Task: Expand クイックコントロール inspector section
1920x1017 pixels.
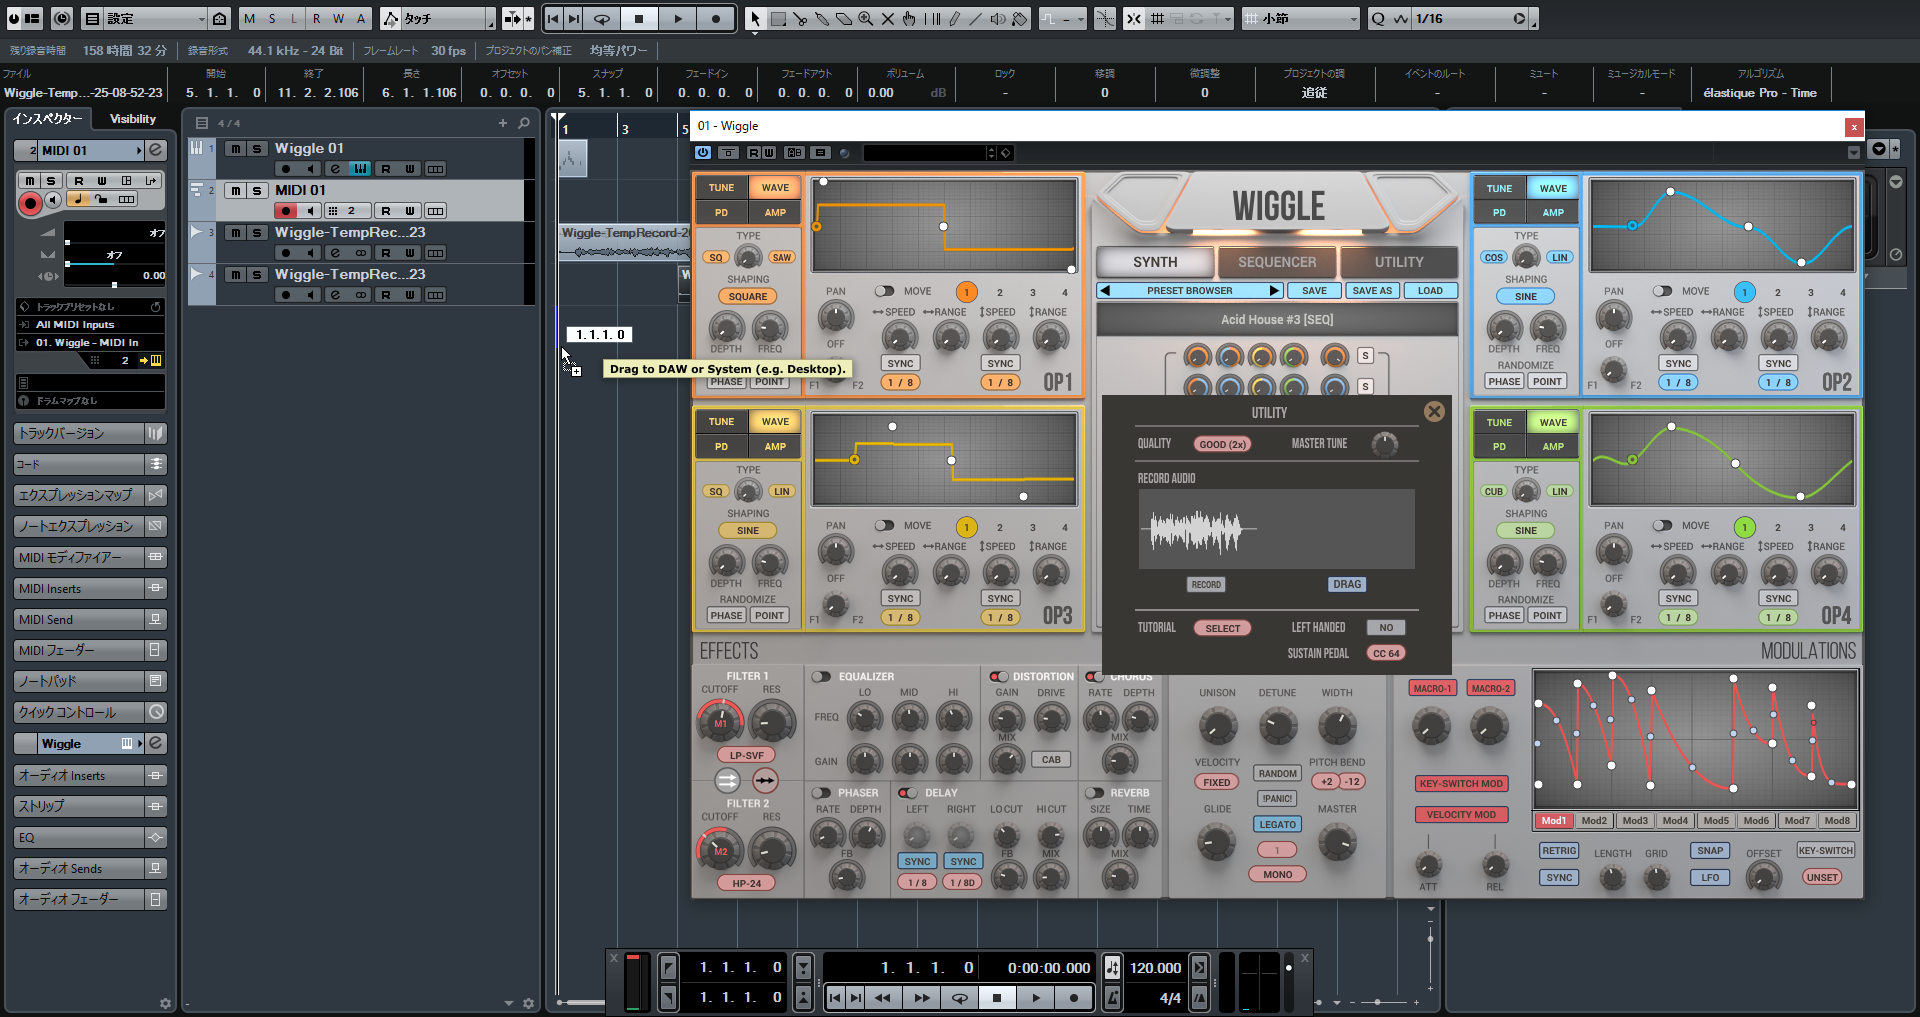Action: pyautogui.click(x=90, y=712)
